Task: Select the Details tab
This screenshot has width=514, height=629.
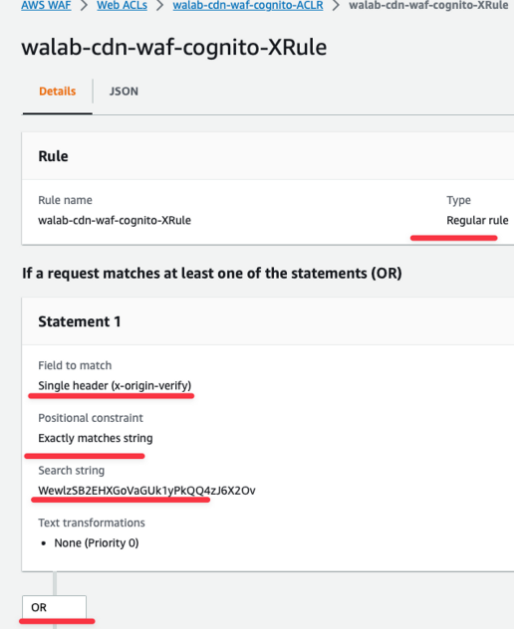Action: pyautogui.click(x=57, y=91)
